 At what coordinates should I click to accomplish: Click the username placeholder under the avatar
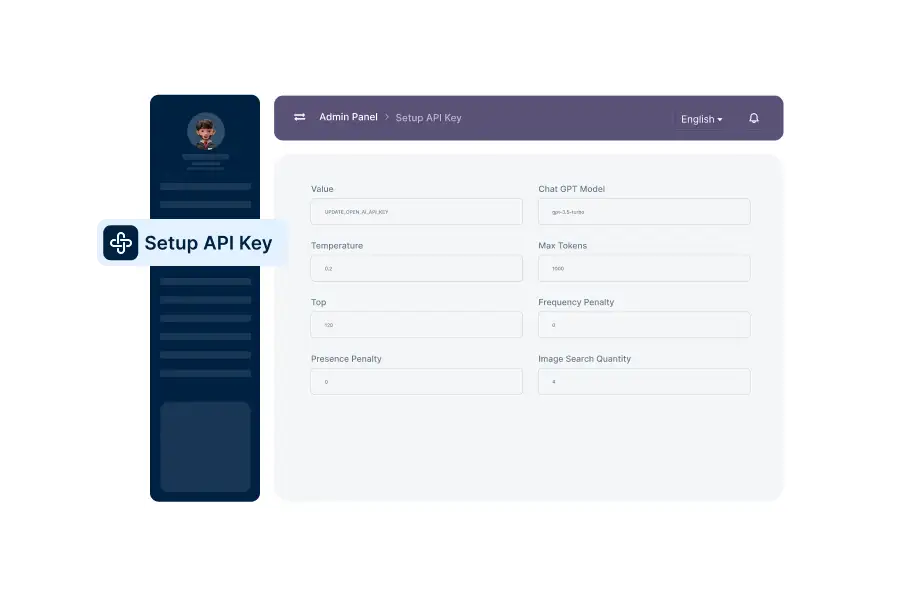click(205, 157)
